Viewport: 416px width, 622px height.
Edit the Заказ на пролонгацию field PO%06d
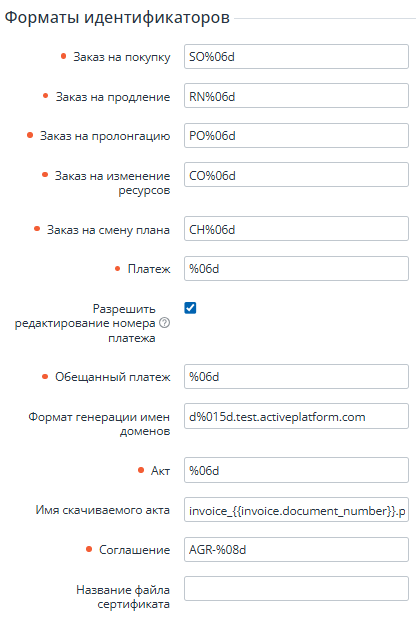click(296, 136)
